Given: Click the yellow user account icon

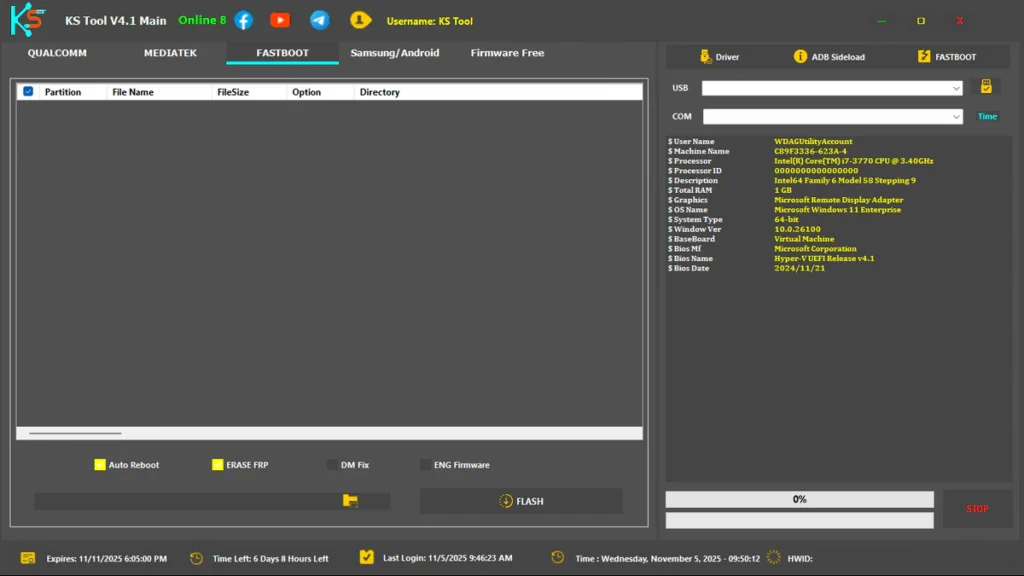Looking at the screenshot, I should (360, 20).
